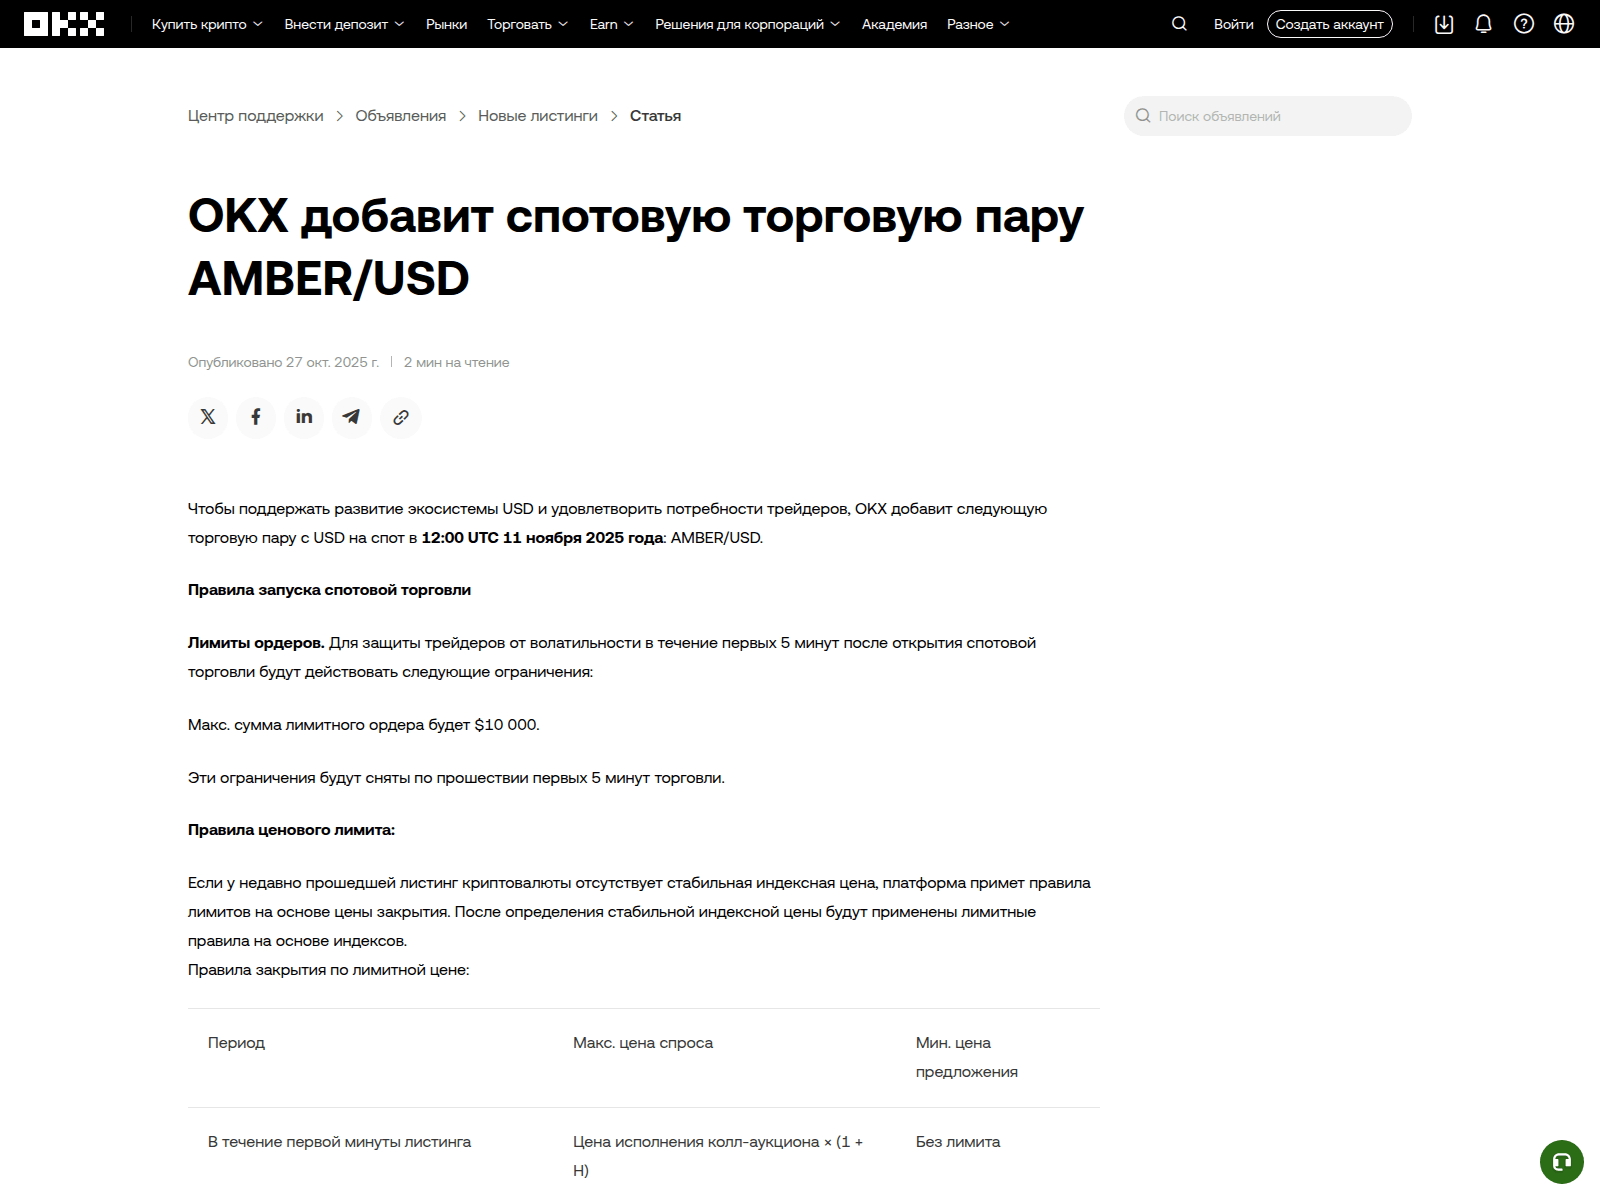Focus the Поиск объявлений search field

1268,116
